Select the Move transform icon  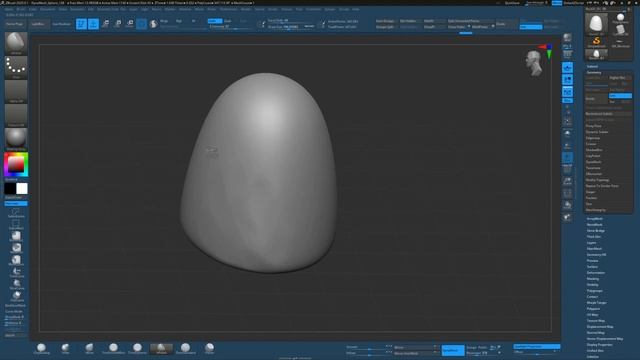coord(105,24)
